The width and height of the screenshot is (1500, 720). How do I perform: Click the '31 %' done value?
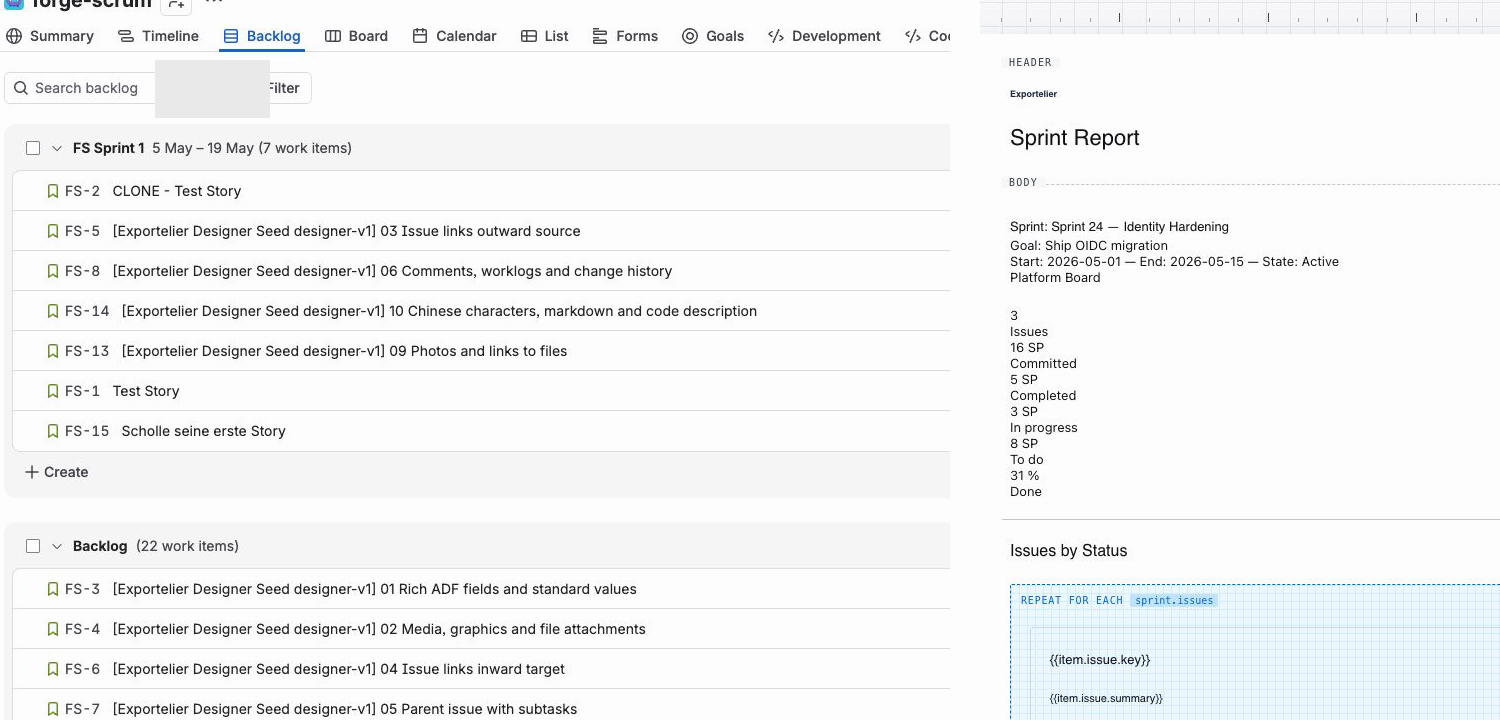click(x=1025, y=476)
